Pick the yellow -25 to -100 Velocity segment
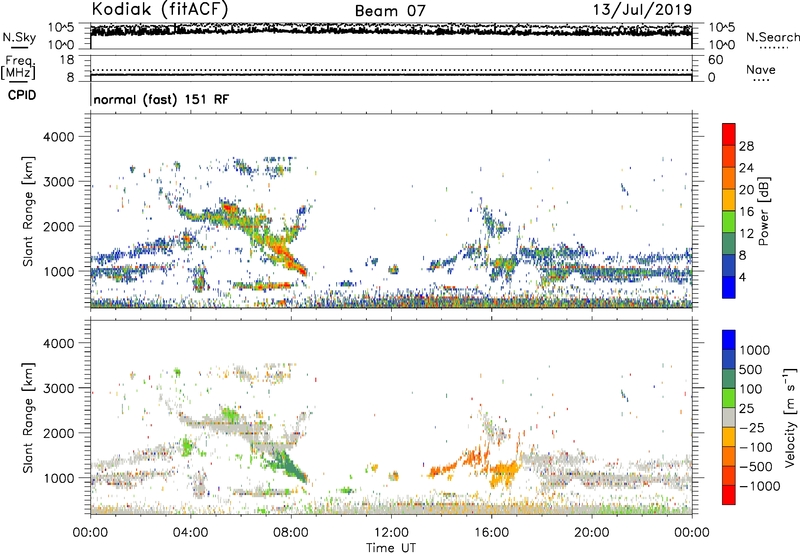Screen dimensions: 800x554 (x=729, y=437)
